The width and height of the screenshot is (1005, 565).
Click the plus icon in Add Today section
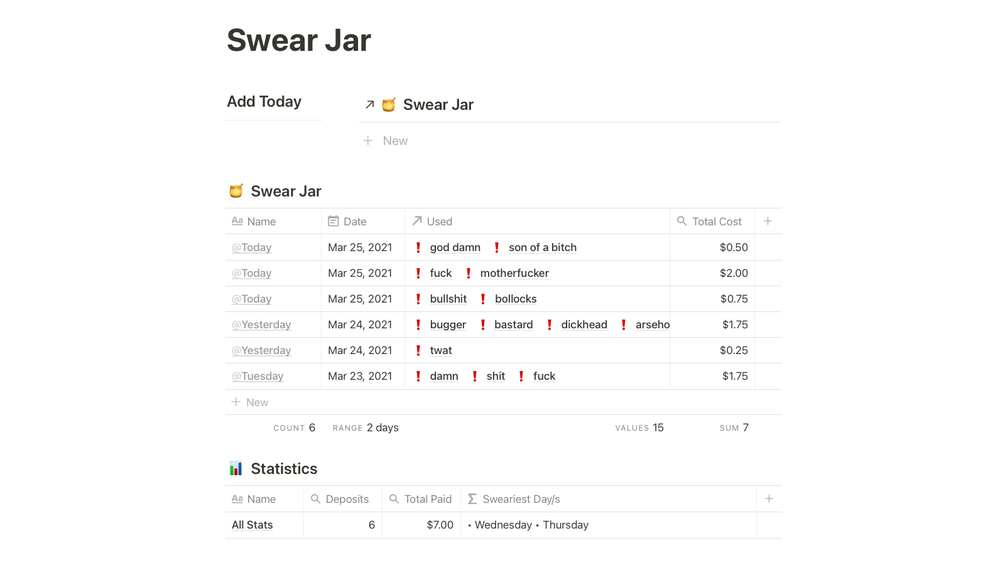click(x=368, y=141)
